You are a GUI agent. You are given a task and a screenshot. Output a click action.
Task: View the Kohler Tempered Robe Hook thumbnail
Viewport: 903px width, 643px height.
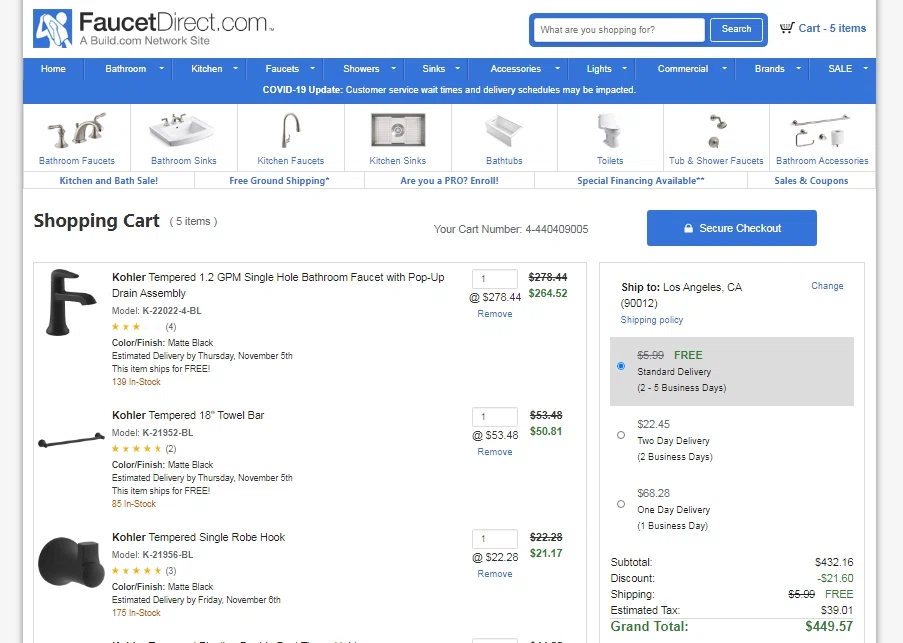tap(71, 562)
